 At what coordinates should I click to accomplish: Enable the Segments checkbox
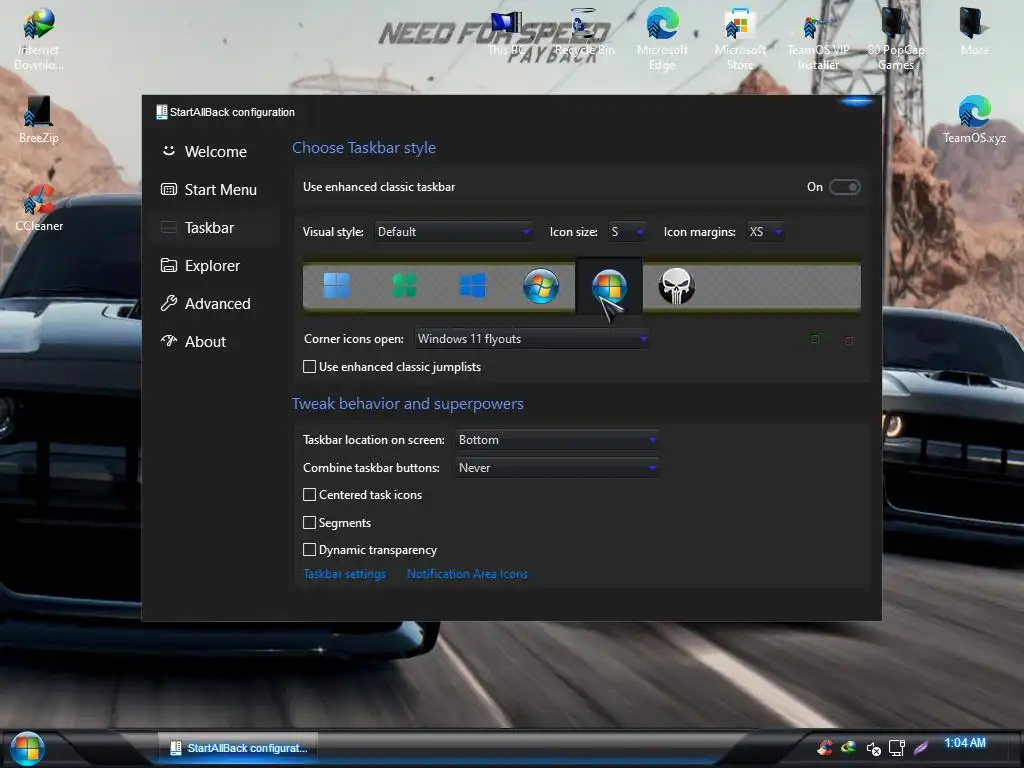310,522
